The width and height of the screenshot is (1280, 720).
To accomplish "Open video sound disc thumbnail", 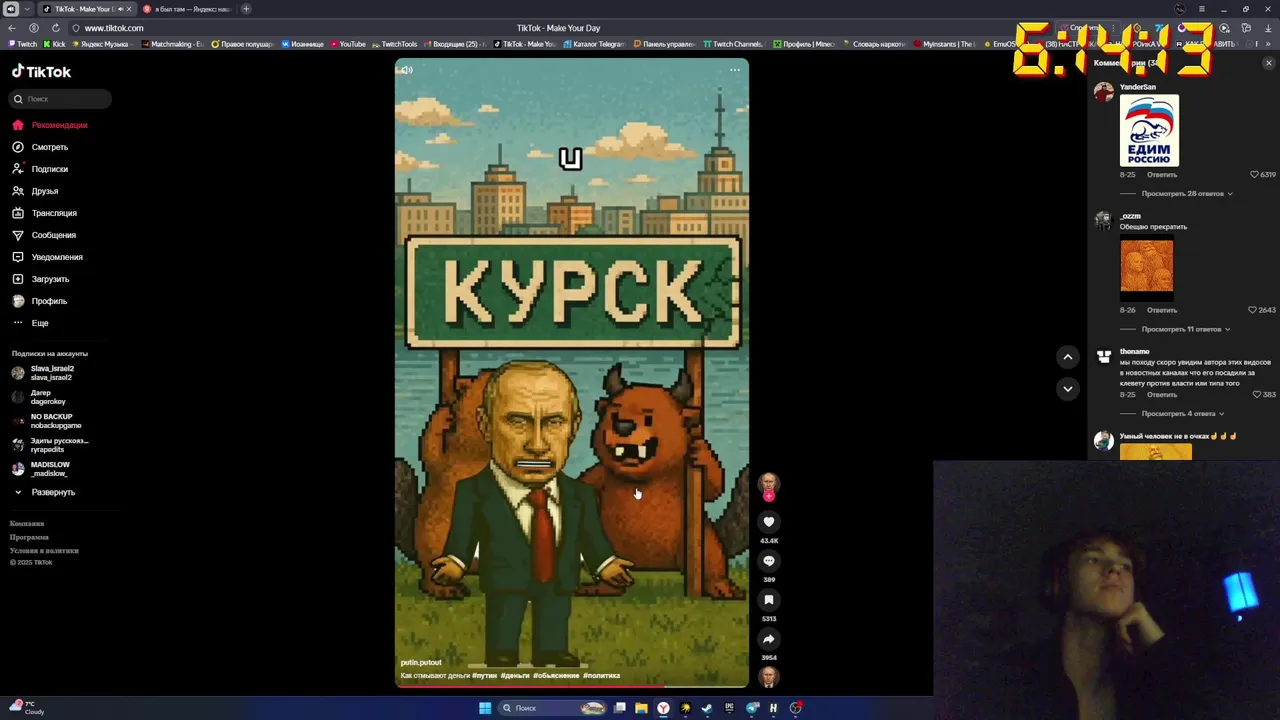I will [769, 677].
